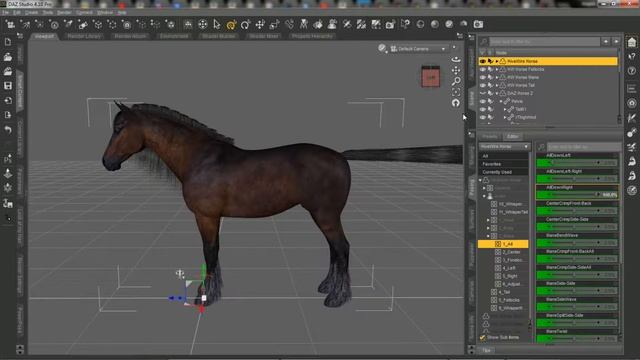640x360 pixels.
Task: Click the New Scene icon in left toolbar
Action: click(8, 42)
